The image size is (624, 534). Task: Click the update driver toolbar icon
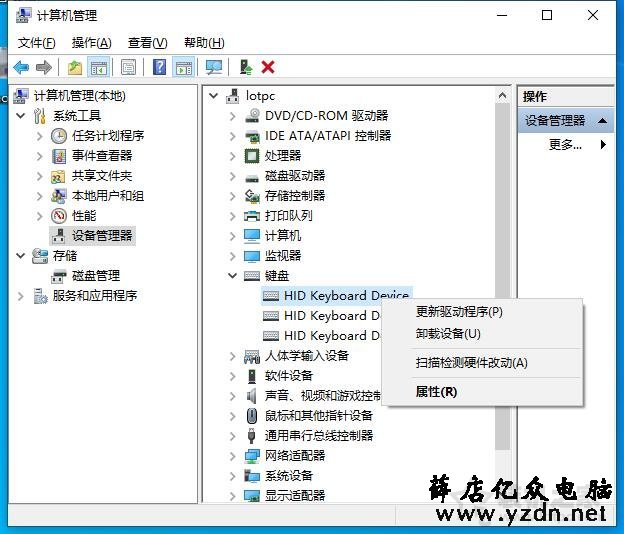(246, 67)
